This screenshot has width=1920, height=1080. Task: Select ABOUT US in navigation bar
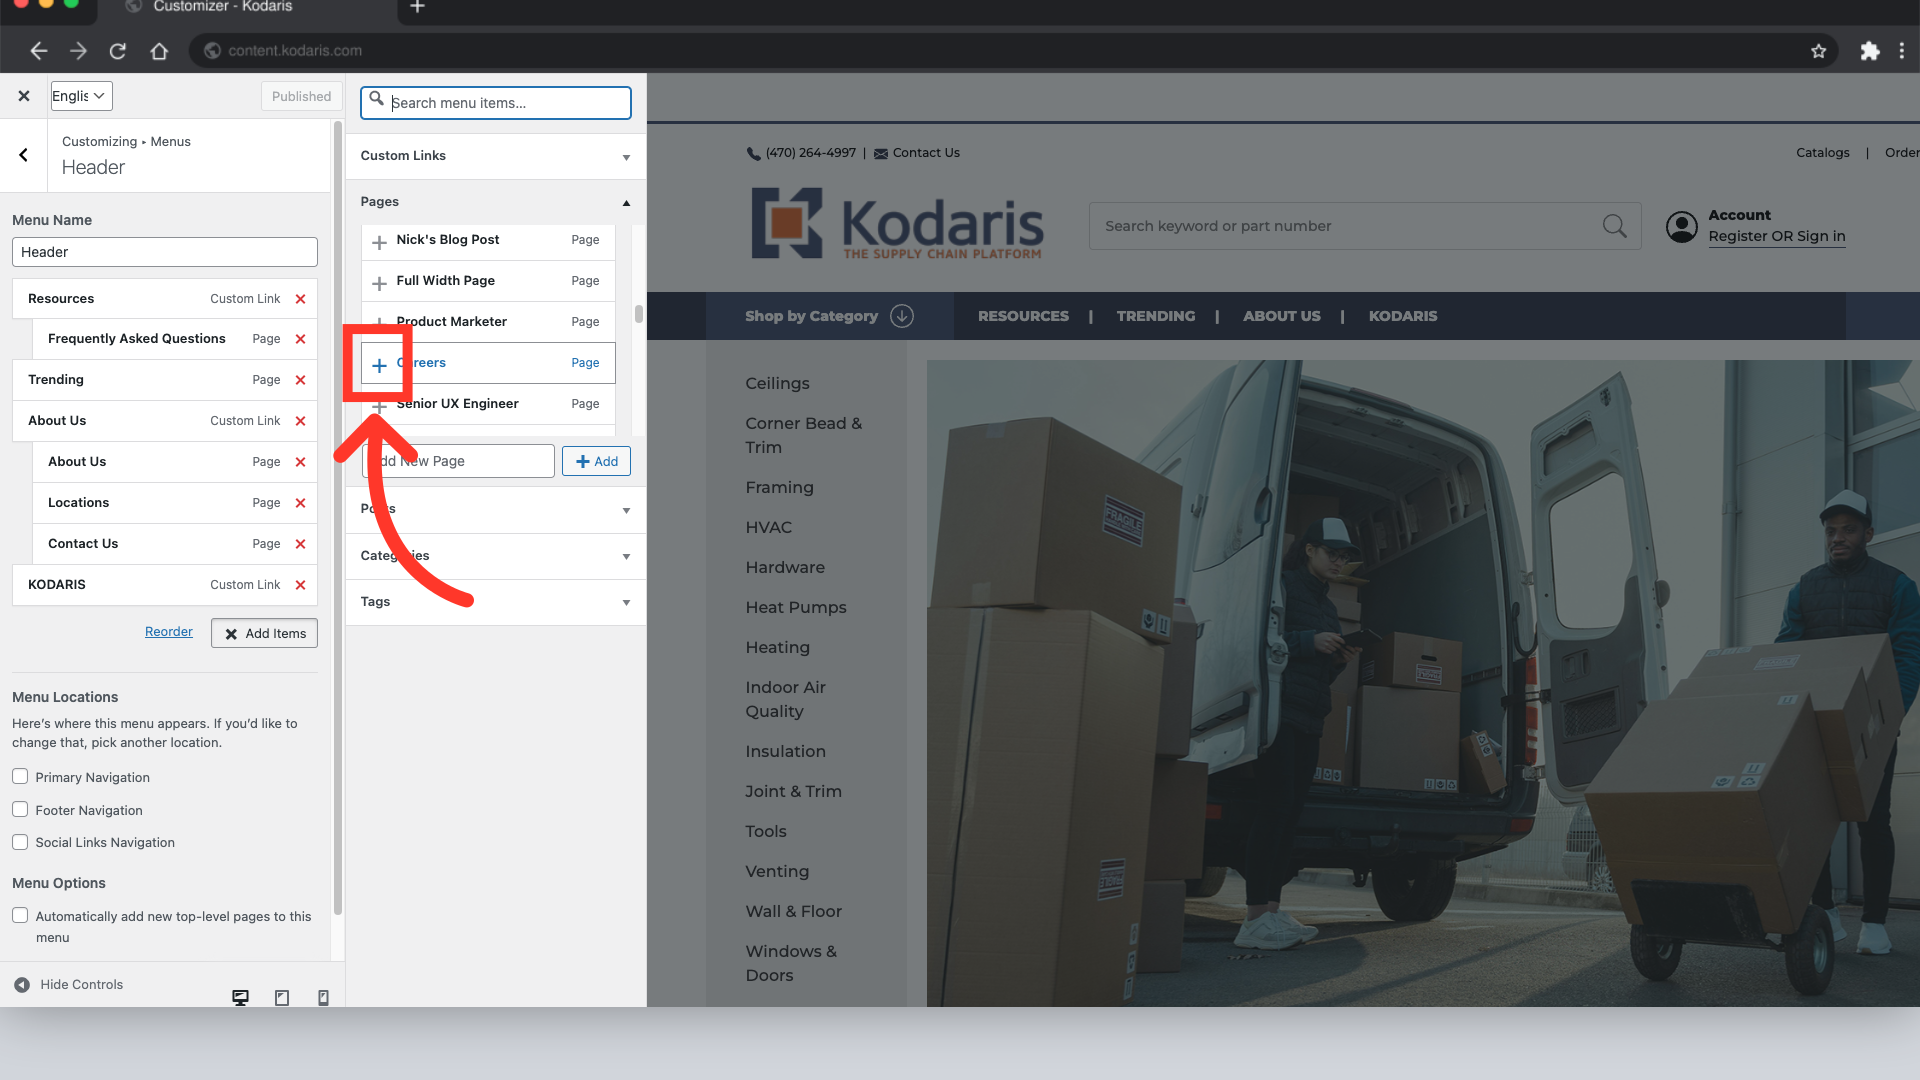[x=1281, y=316]
